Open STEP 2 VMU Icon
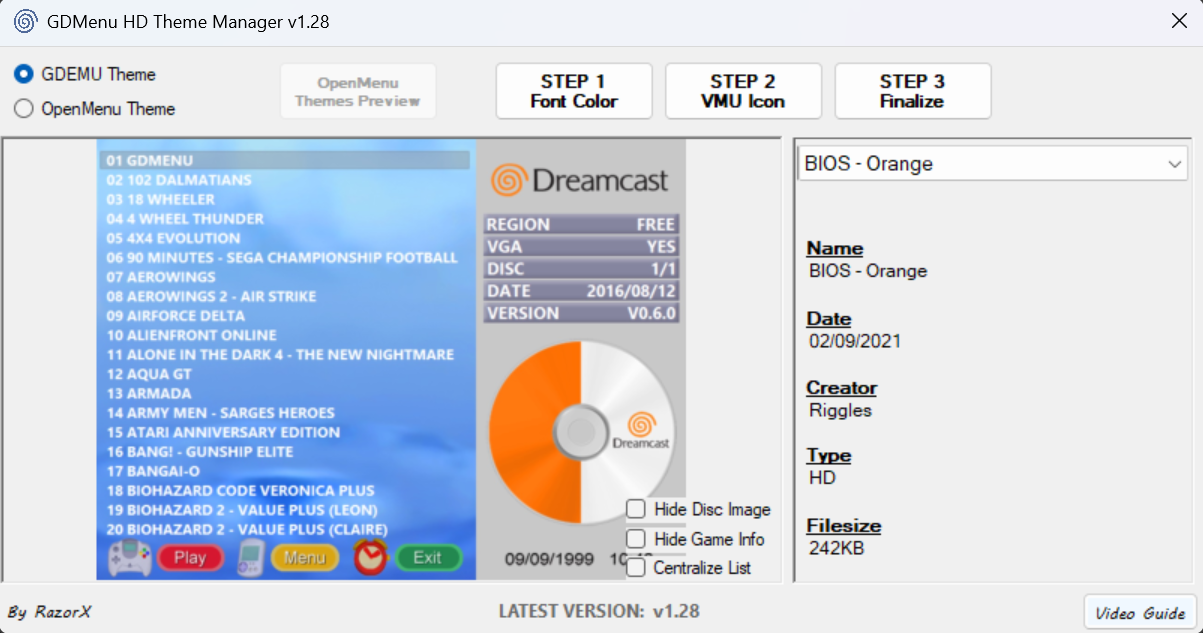This screenshot has width=1203, height=633. point(743,91)
